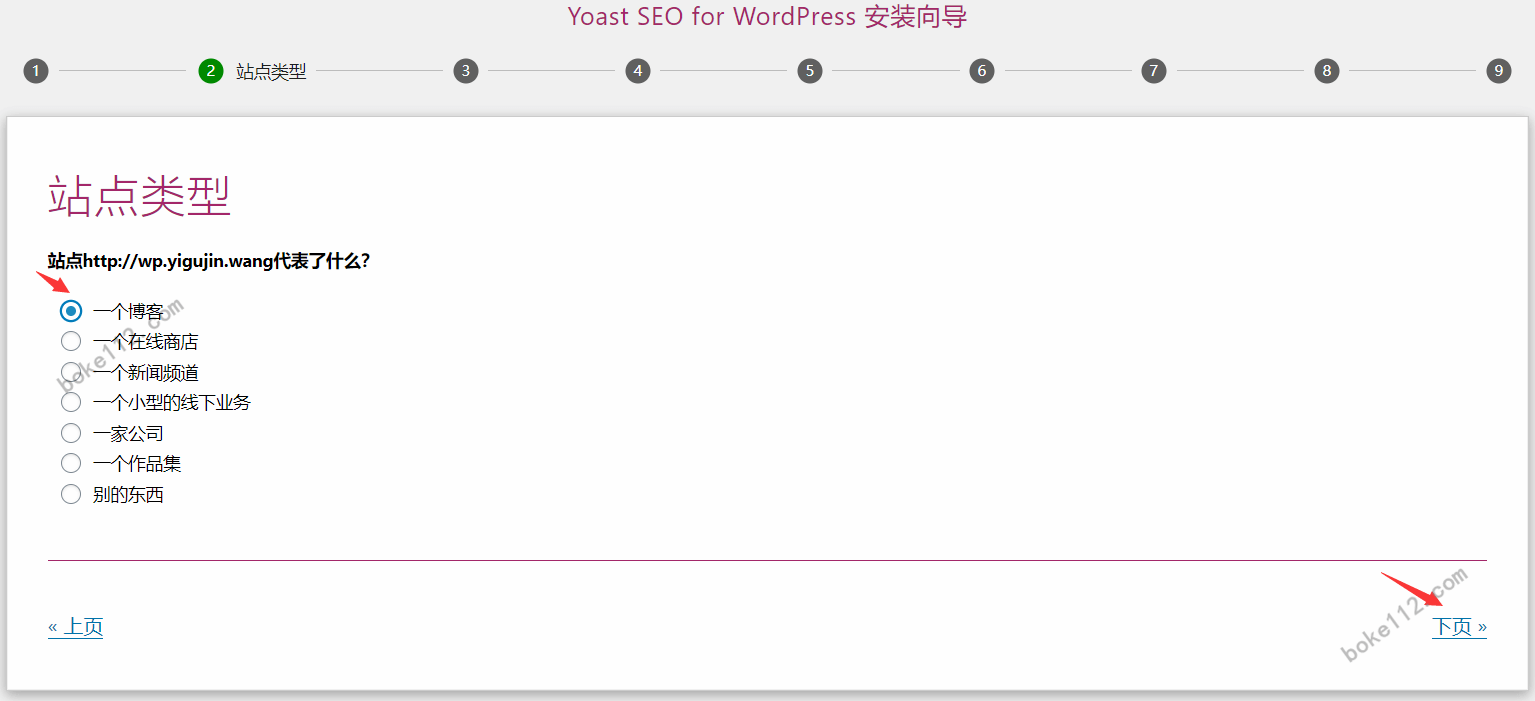The width and height of the screenshot is (1535, 701).
Task: Select the 一个博客 radio option
Action: click(71, 311)
